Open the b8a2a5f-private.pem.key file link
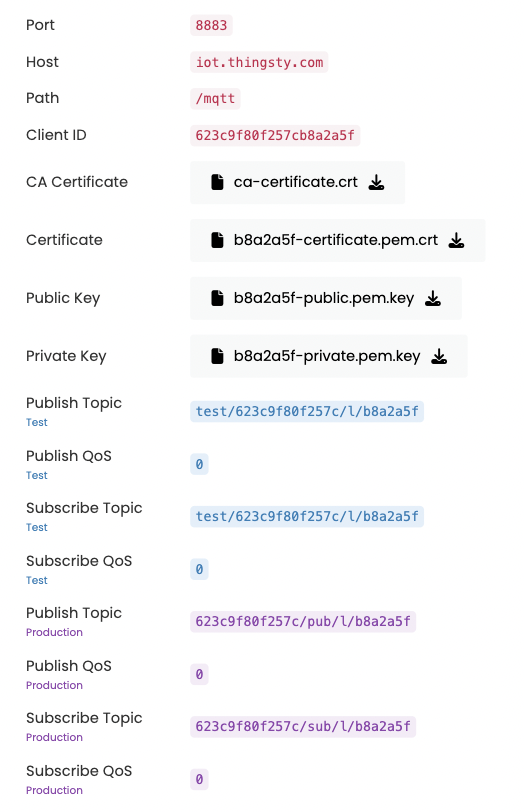This screenshot has height=812, width=524. [x=327, y=356]
